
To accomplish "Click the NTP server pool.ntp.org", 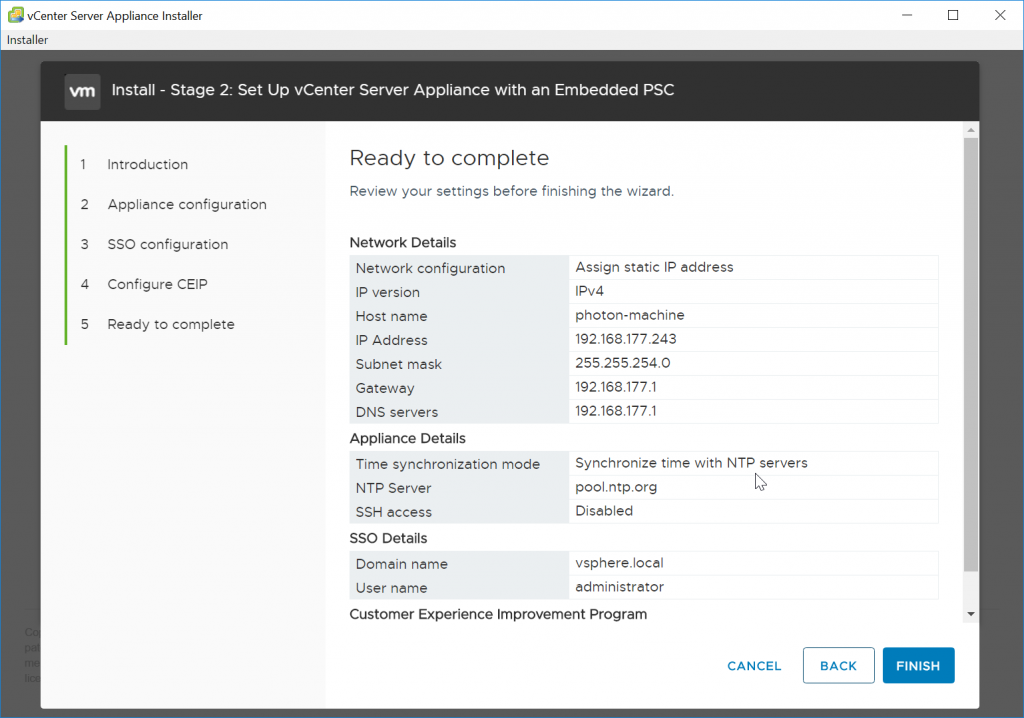I will (x=616, y=487).
